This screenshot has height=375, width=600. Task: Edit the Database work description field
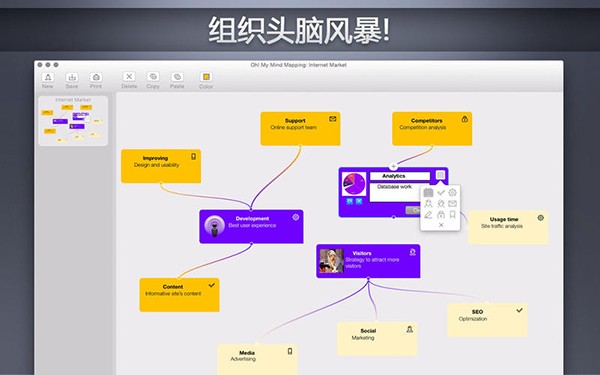(x=395, y=192)
